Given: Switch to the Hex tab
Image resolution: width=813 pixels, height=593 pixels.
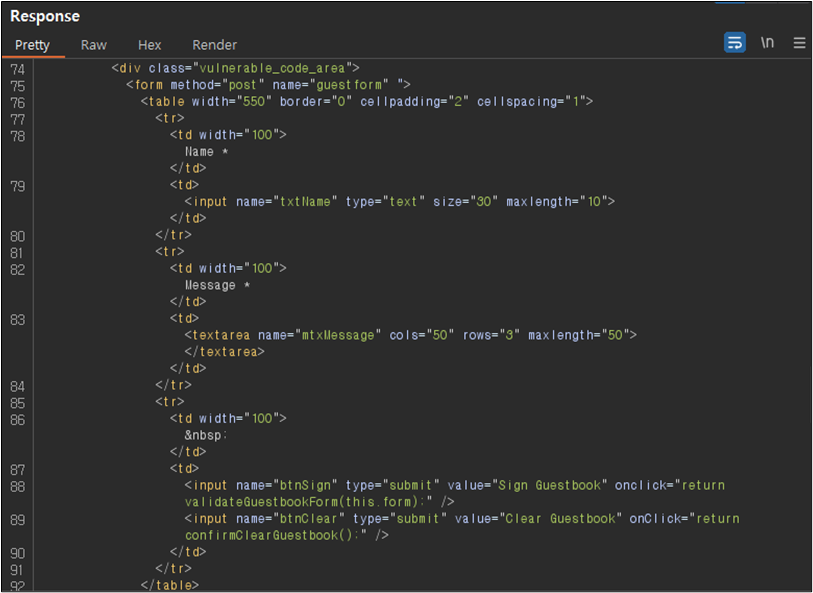Looking at the screenshot, I should (x=149, y=45).
